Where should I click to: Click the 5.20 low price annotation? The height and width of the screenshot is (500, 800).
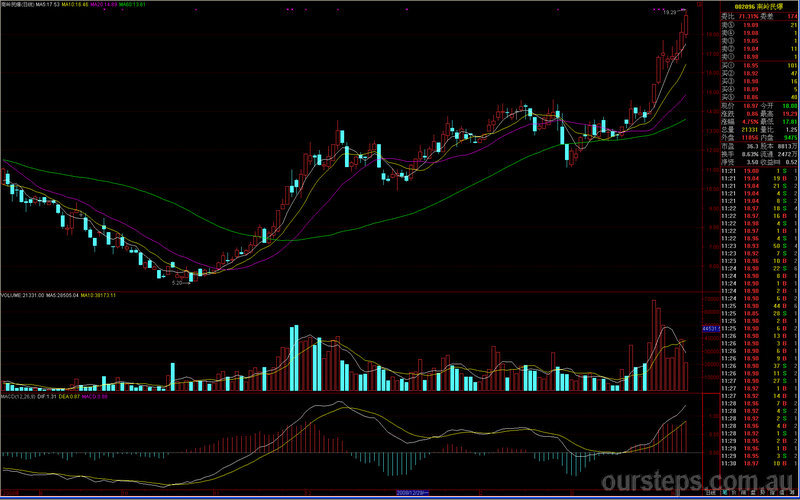click(x=177, y=282)
